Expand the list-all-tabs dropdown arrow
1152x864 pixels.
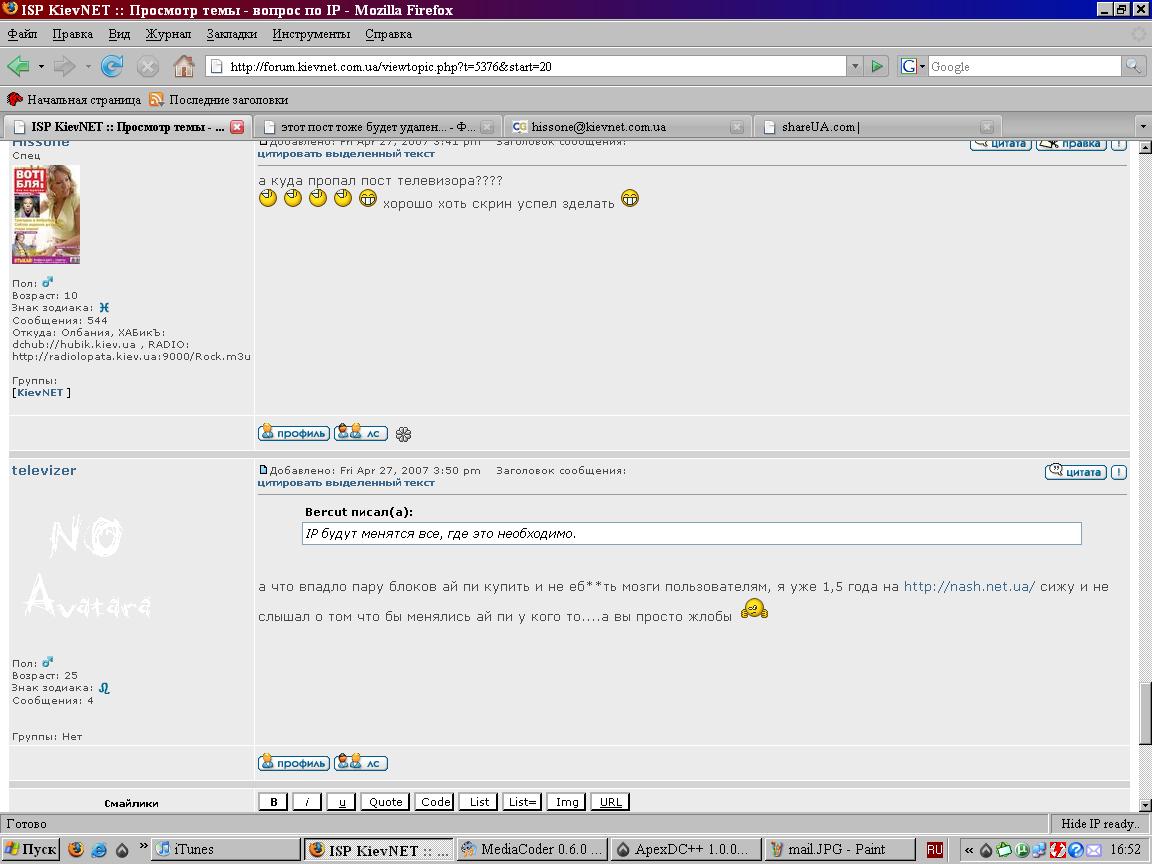click(1143, 127)
